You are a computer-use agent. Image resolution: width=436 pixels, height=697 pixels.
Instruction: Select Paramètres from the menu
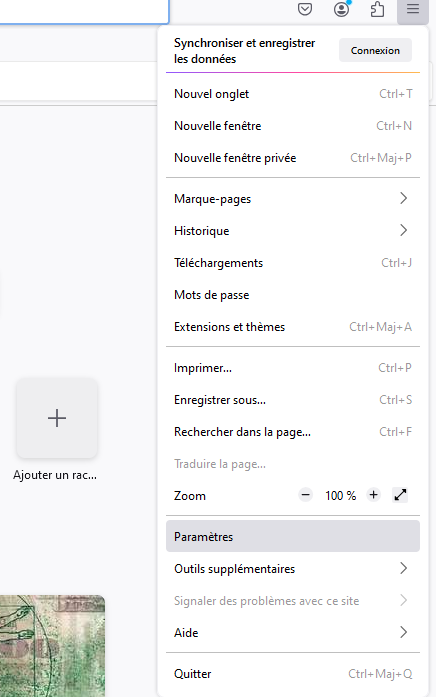pos(292,537)
